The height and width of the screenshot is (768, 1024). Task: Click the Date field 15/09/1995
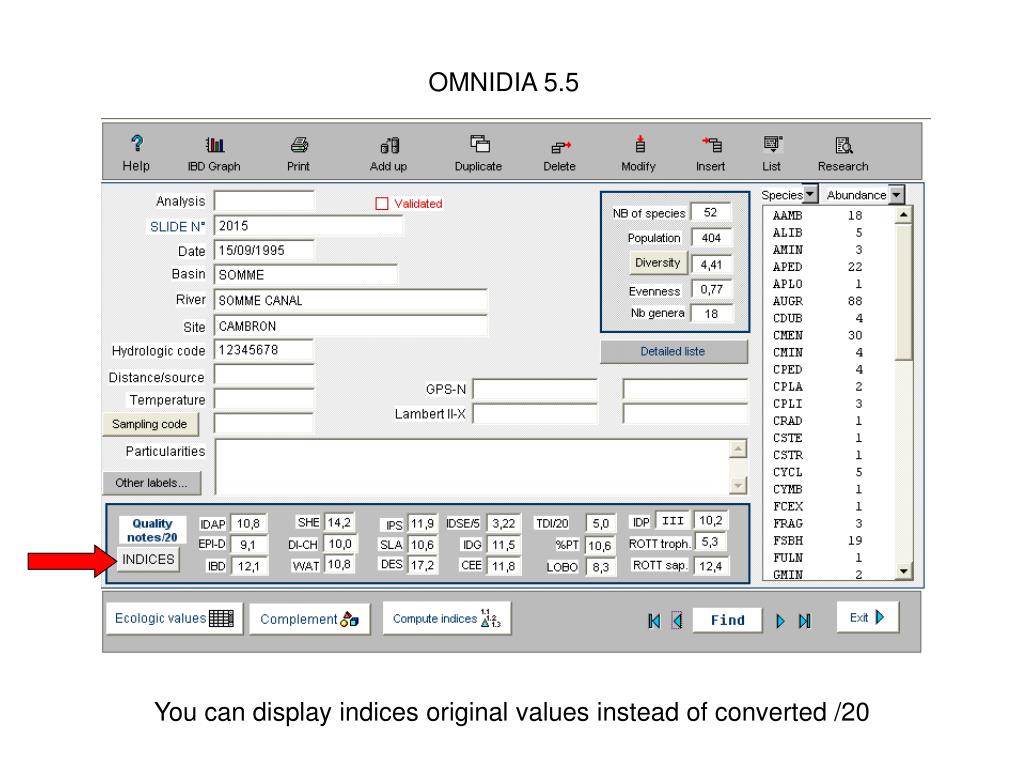pos(264,250)
